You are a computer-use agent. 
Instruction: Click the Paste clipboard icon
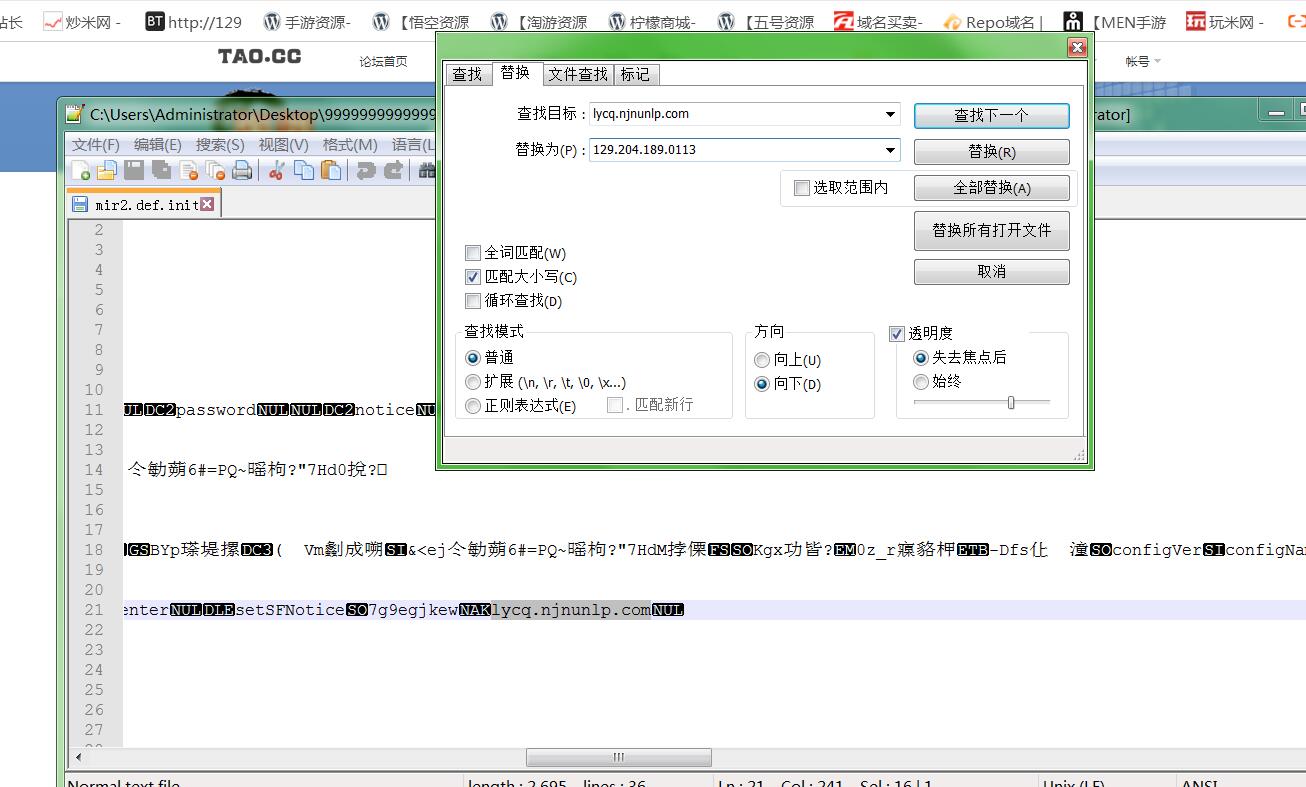331,171
